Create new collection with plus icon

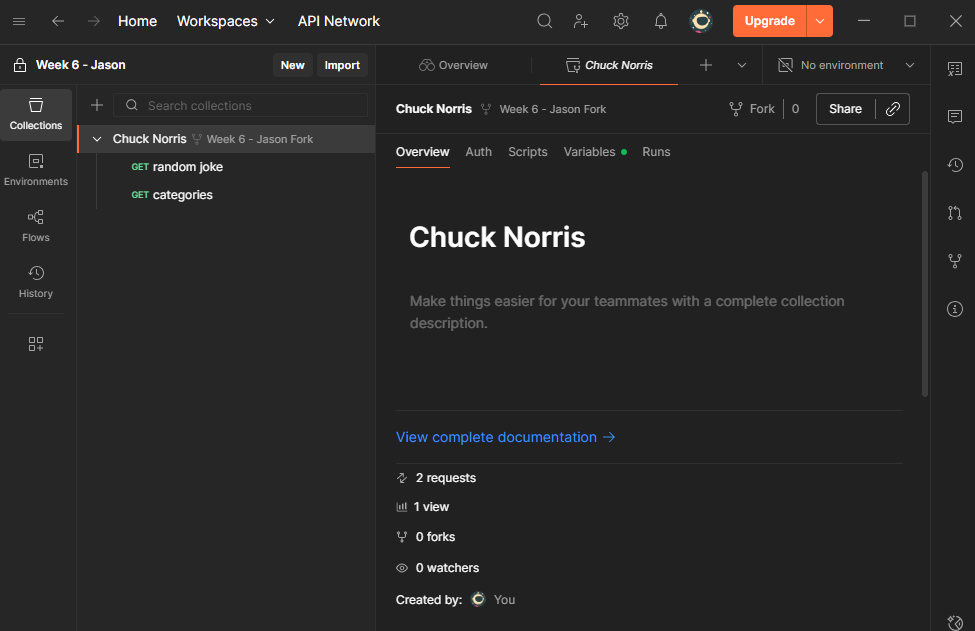[97, 105]
